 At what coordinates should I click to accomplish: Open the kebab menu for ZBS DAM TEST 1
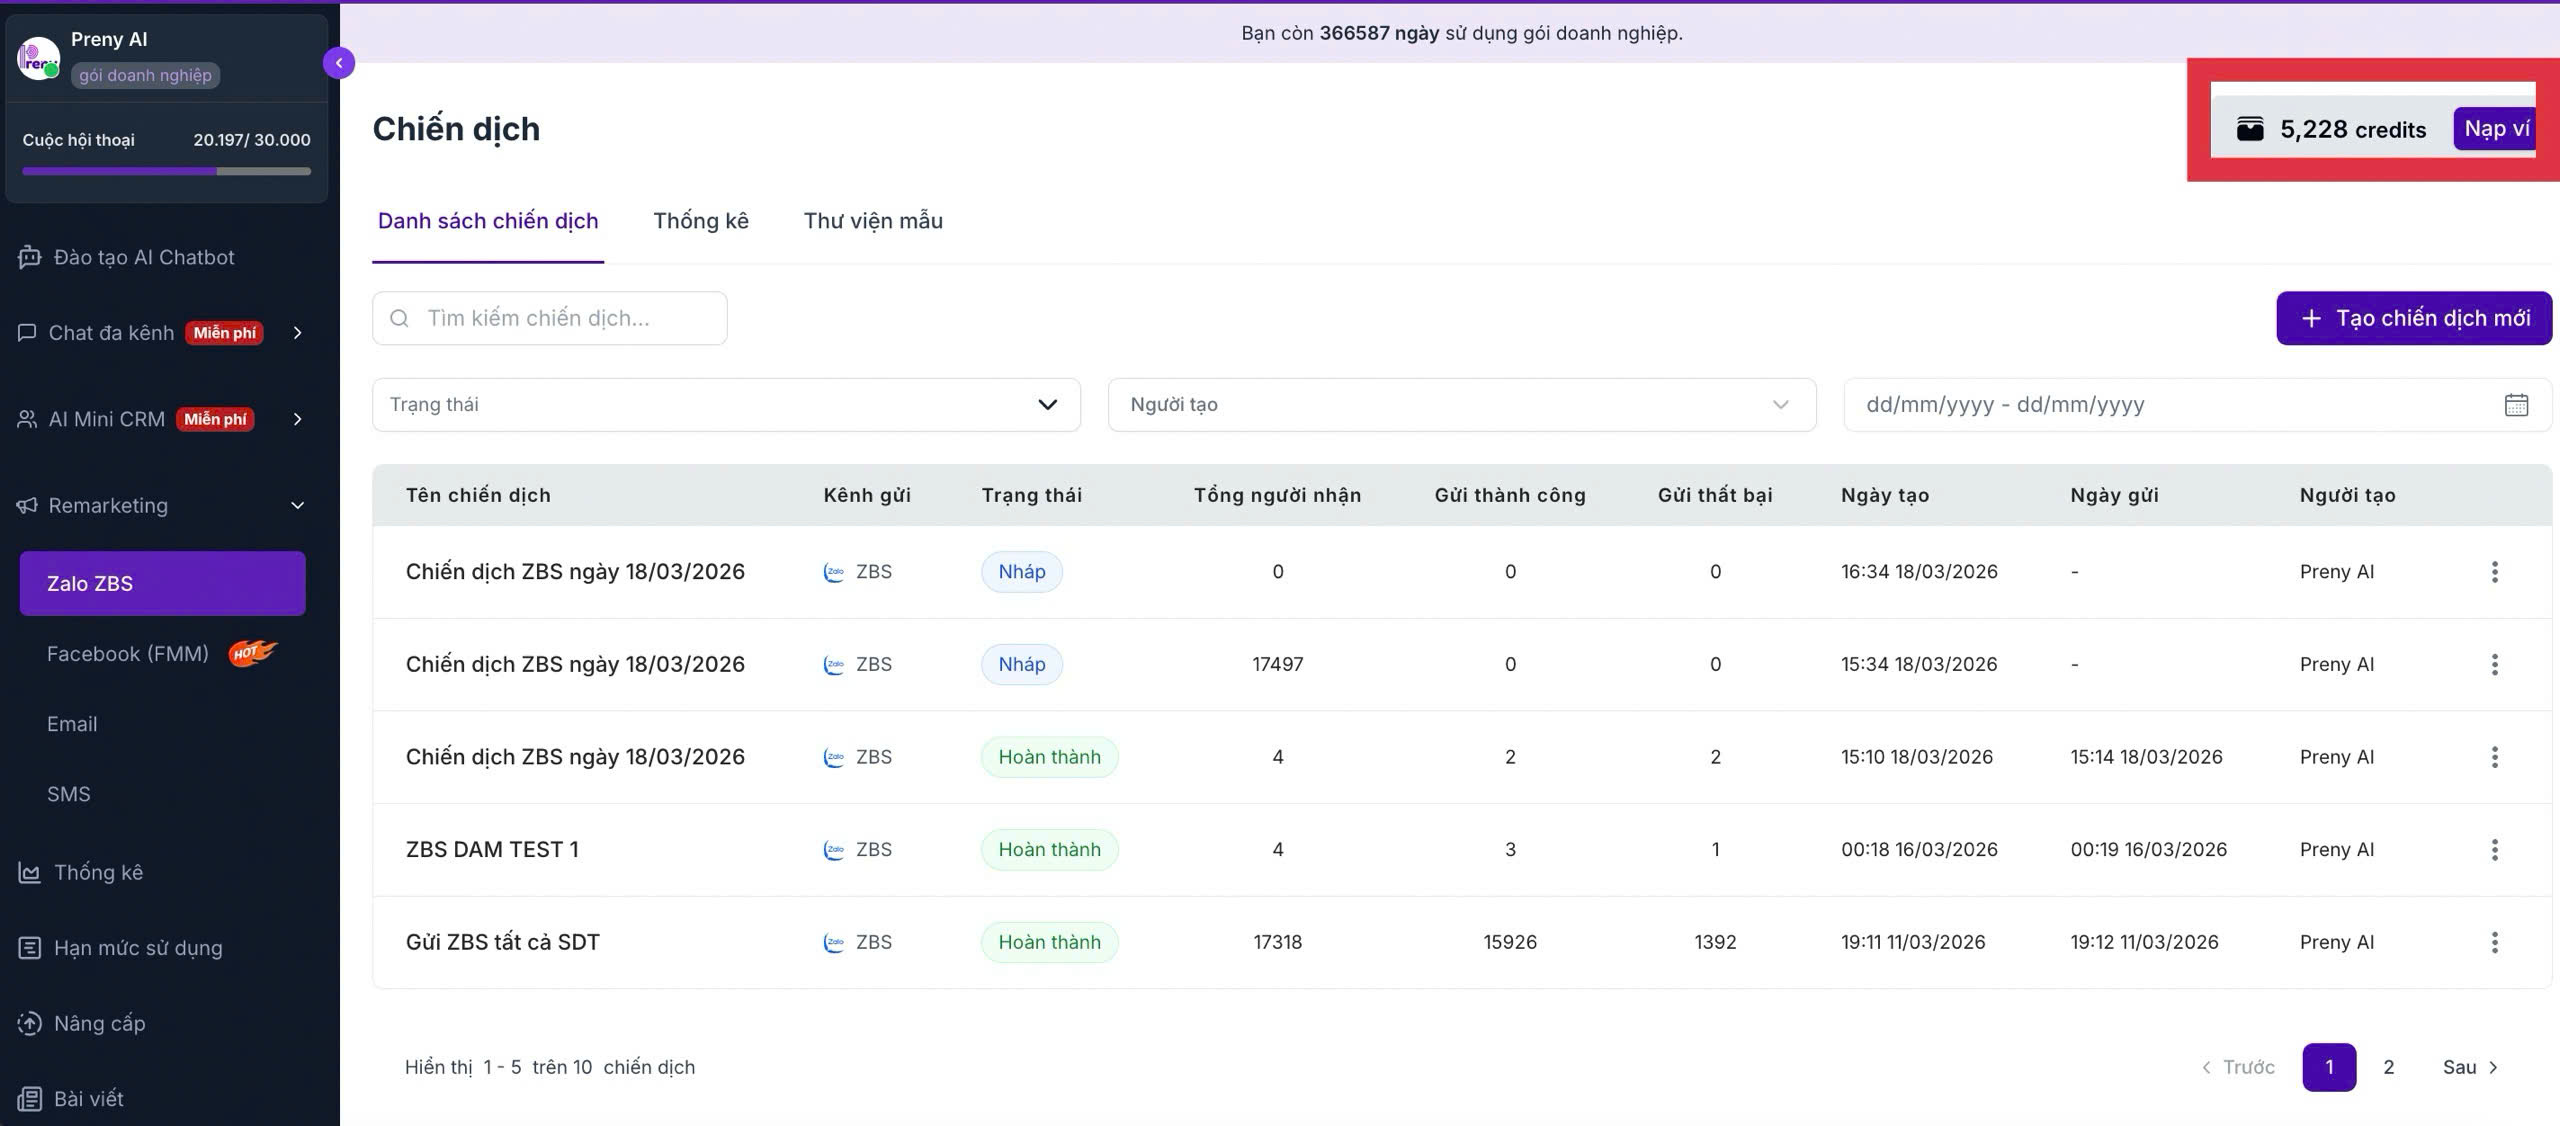(2494, 849)
